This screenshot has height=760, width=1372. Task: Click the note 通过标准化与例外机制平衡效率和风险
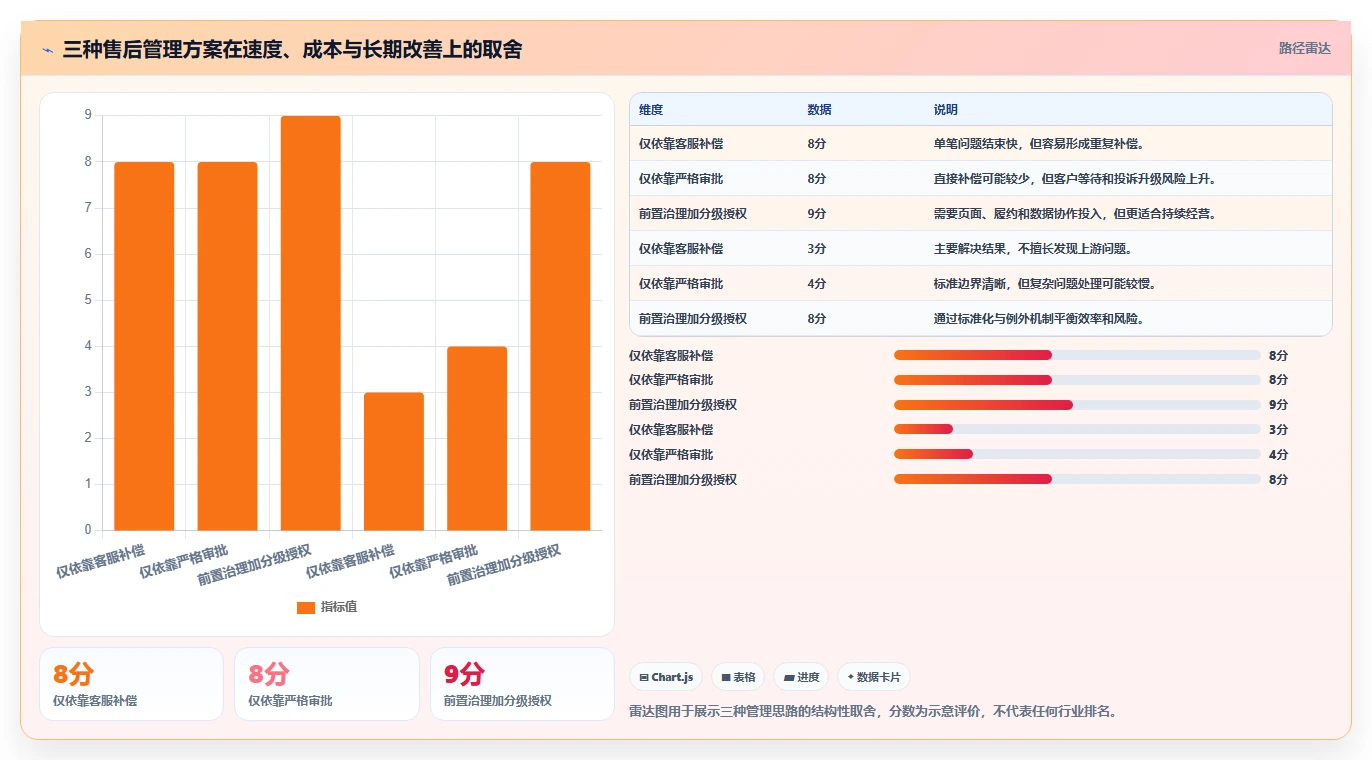1039,319
